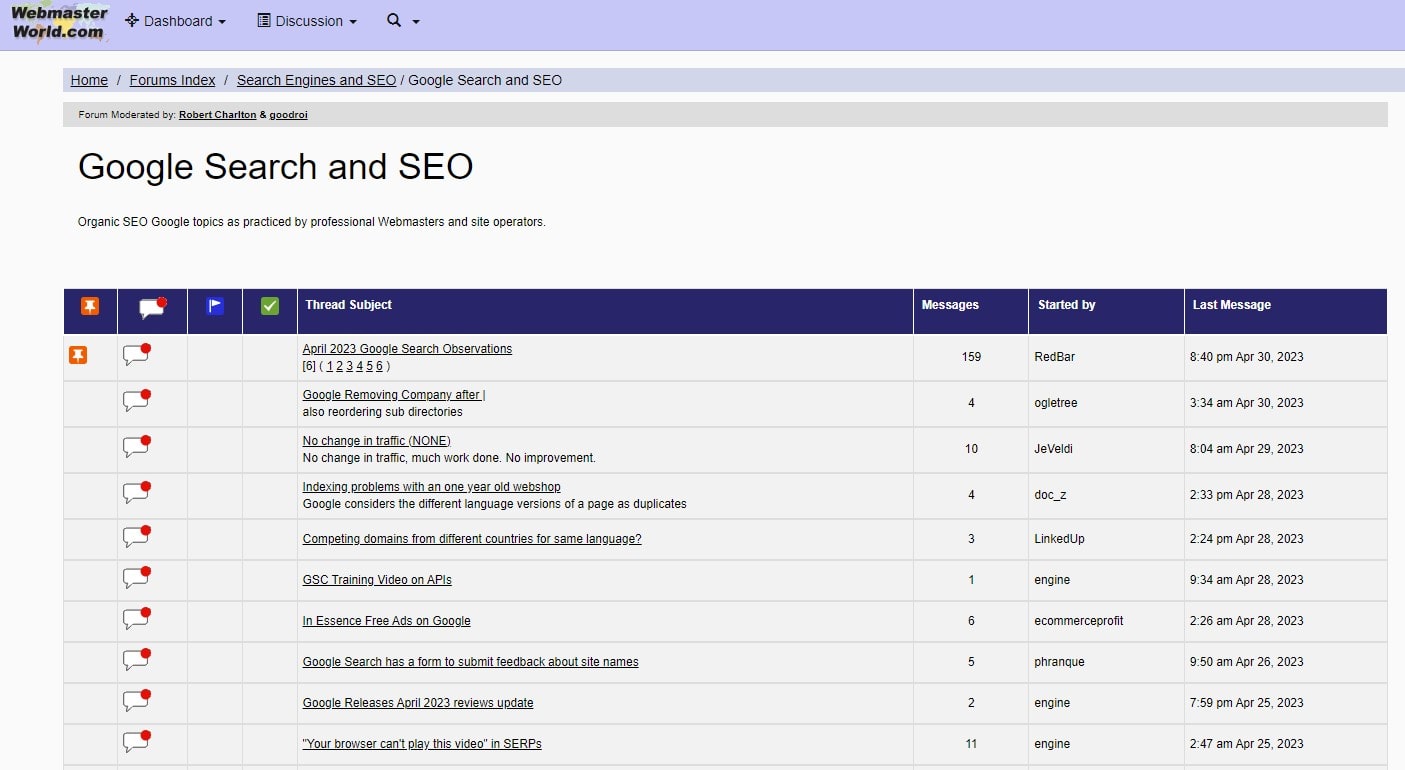Screen dimensions: 1405x770
Task: Go to Home breadcrumb link
Action: [89, 80]
